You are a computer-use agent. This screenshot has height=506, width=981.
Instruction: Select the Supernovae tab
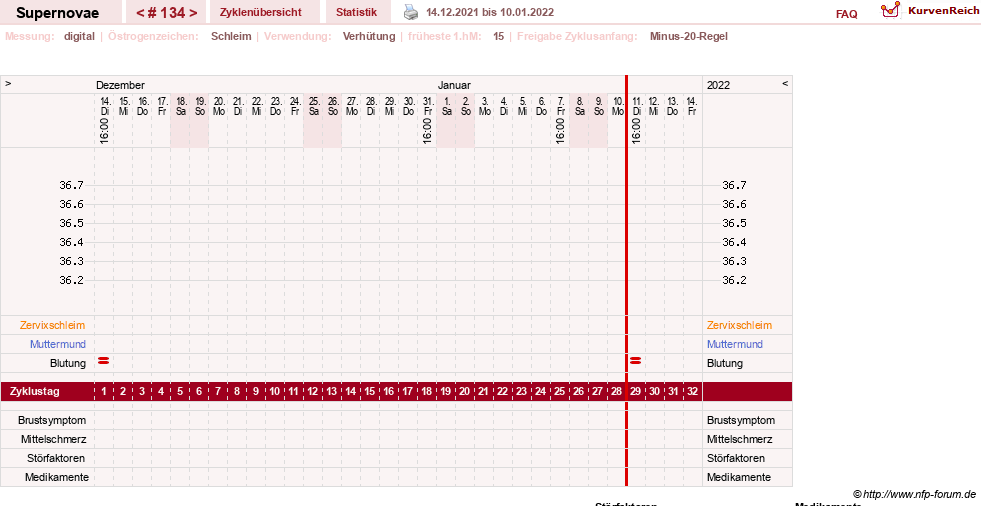tap(58, 13)
